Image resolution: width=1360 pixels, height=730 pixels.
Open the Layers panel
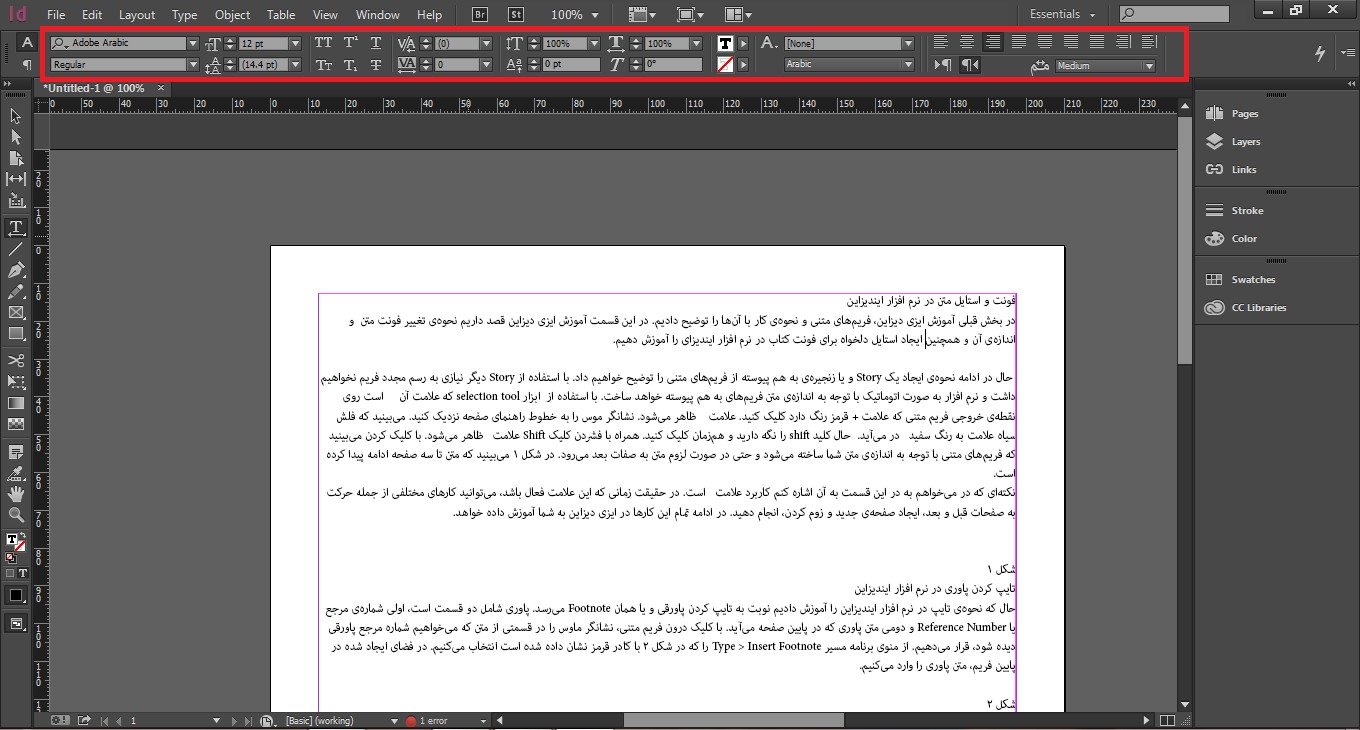[1246, 142]
